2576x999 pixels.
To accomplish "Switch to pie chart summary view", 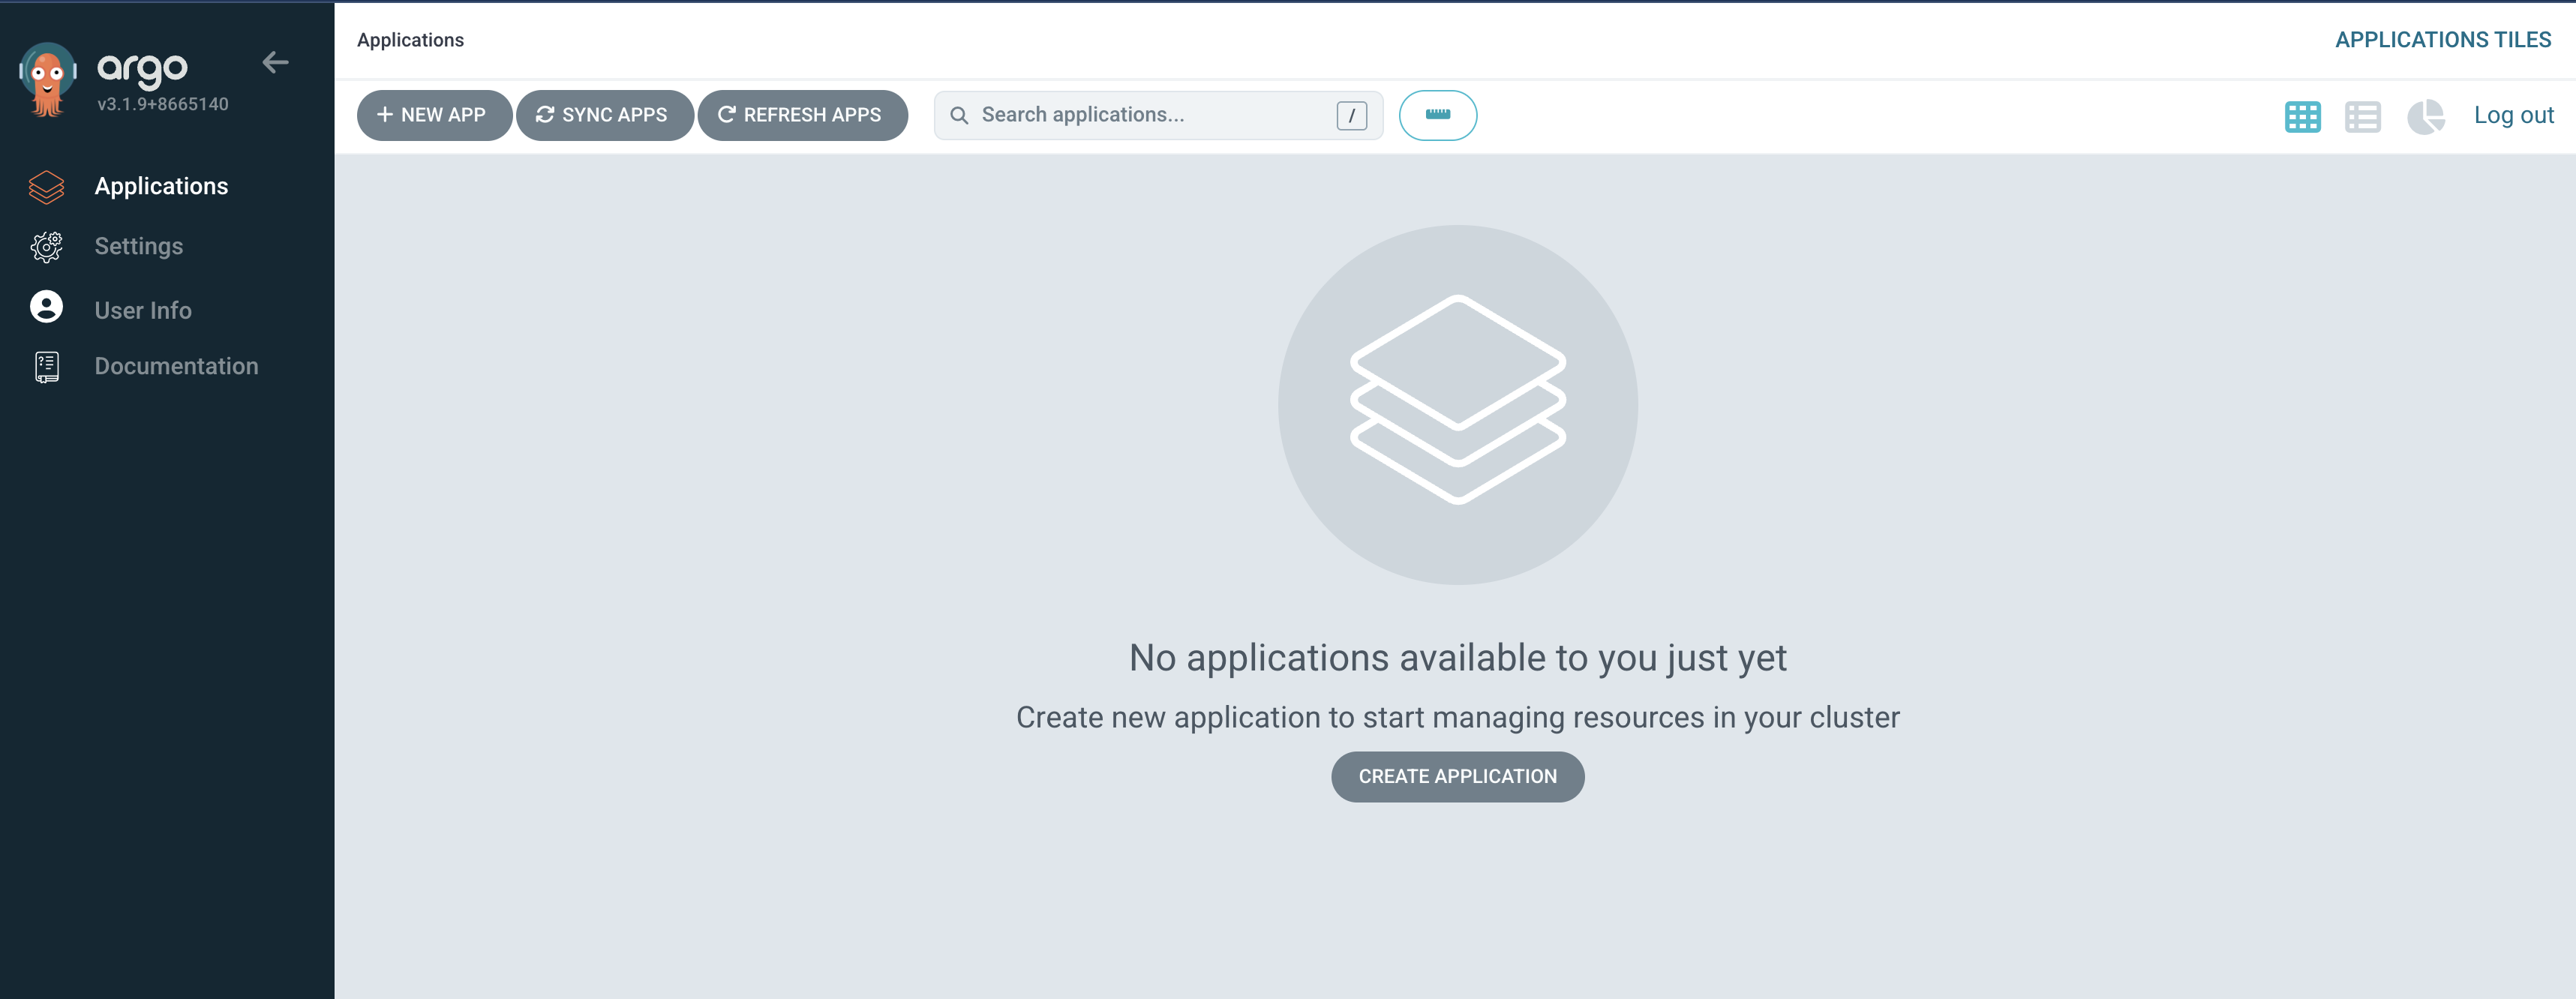I will (x=2424, y=117).
